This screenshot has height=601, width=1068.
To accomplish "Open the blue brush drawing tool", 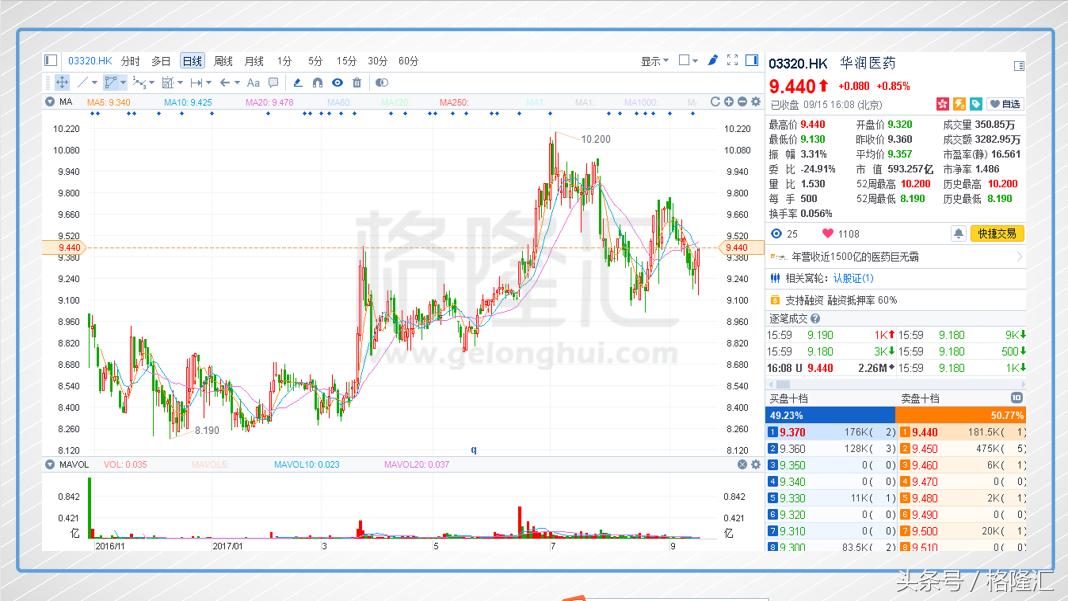I will [x=712, y=60].
